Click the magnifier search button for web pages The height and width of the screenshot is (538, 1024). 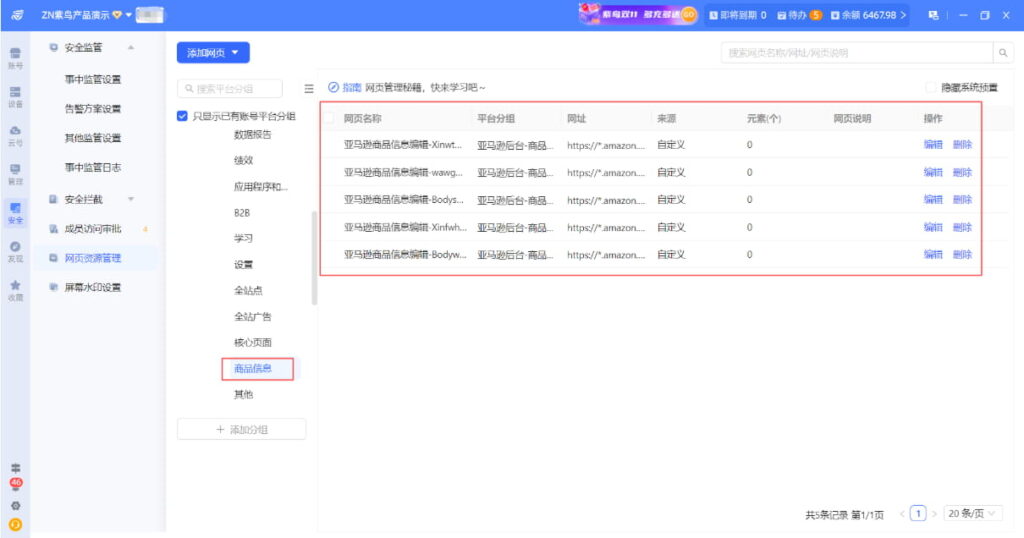(1002, 53)
